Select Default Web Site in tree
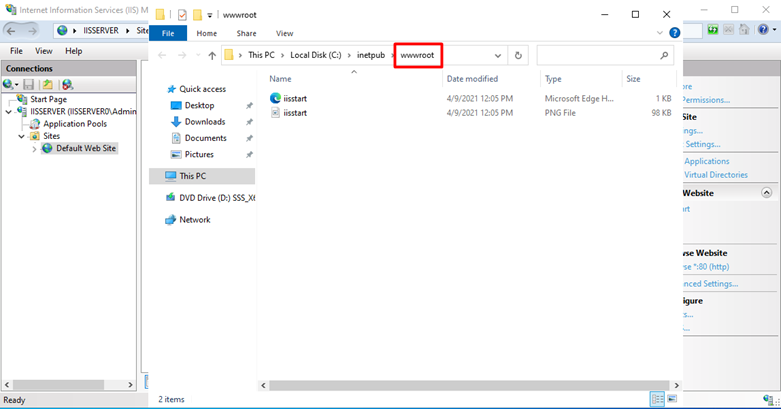The width and height of the screenshot is (781, 409). [x=86, y=148]
